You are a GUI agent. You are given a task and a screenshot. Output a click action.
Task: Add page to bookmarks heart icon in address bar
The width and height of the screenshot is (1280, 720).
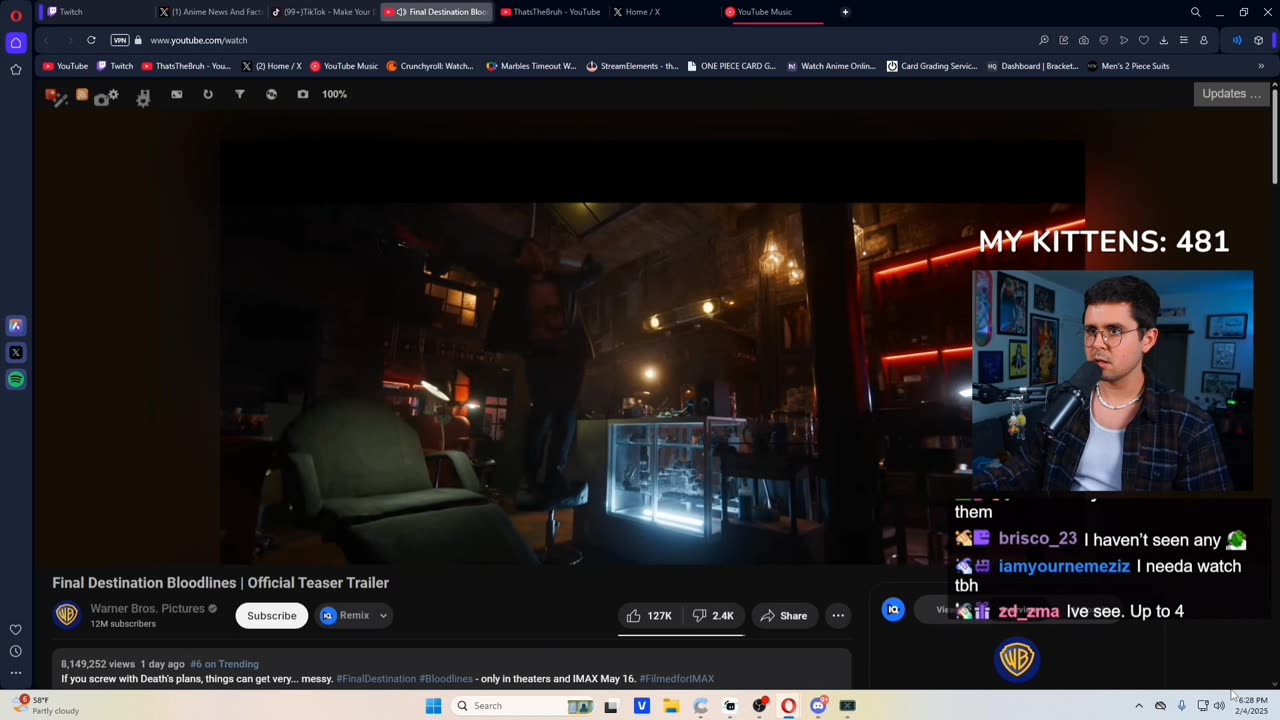(x=1144, y=40)
